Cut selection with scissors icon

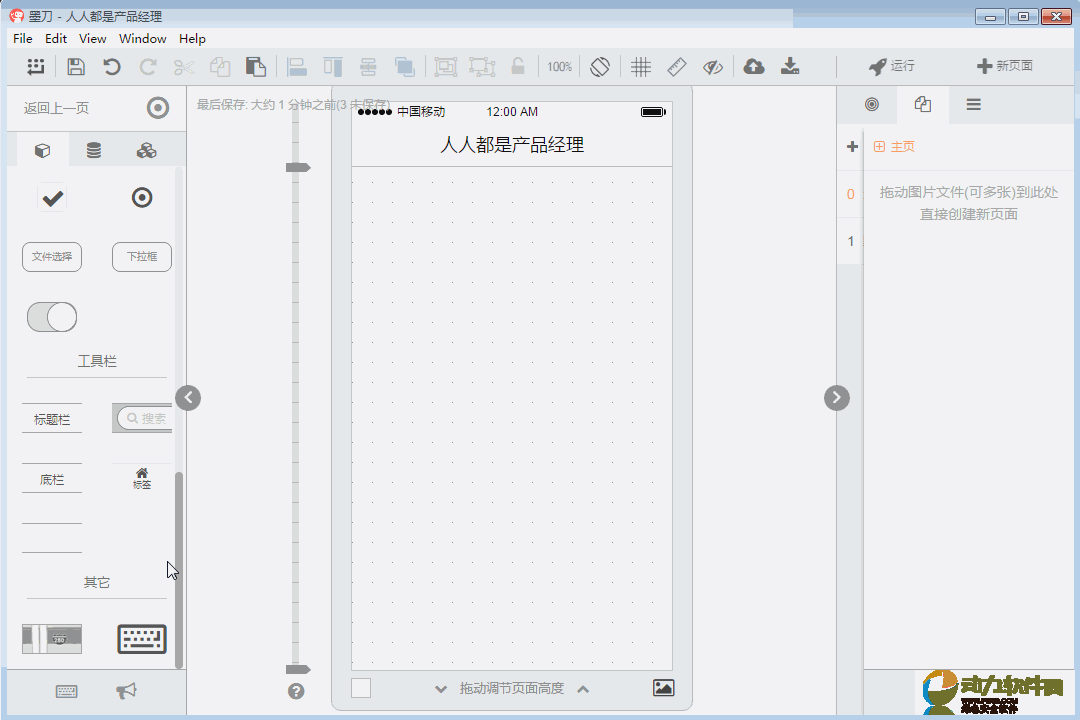(x=184, y=67)
